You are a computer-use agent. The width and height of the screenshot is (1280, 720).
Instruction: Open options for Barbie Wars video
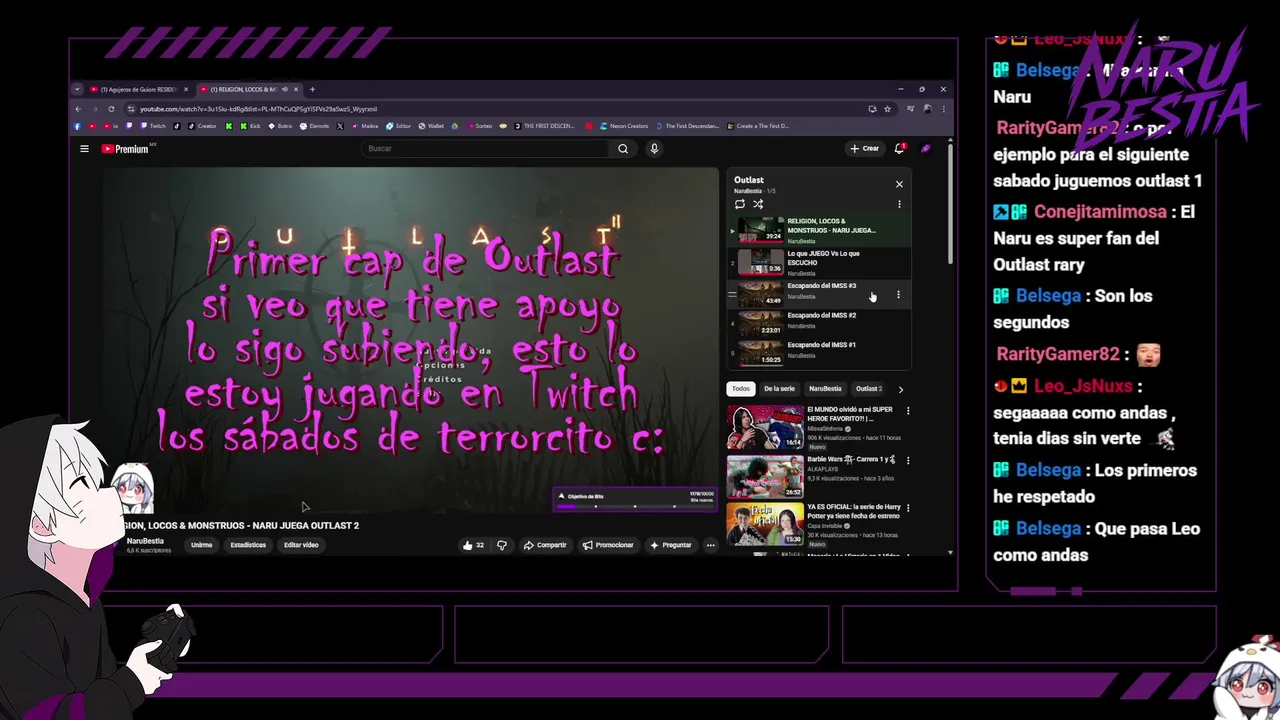point(908,461)
